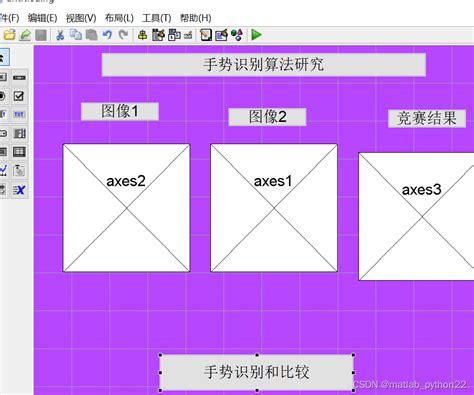Click the Undo arrow in the toolbar

107,35
